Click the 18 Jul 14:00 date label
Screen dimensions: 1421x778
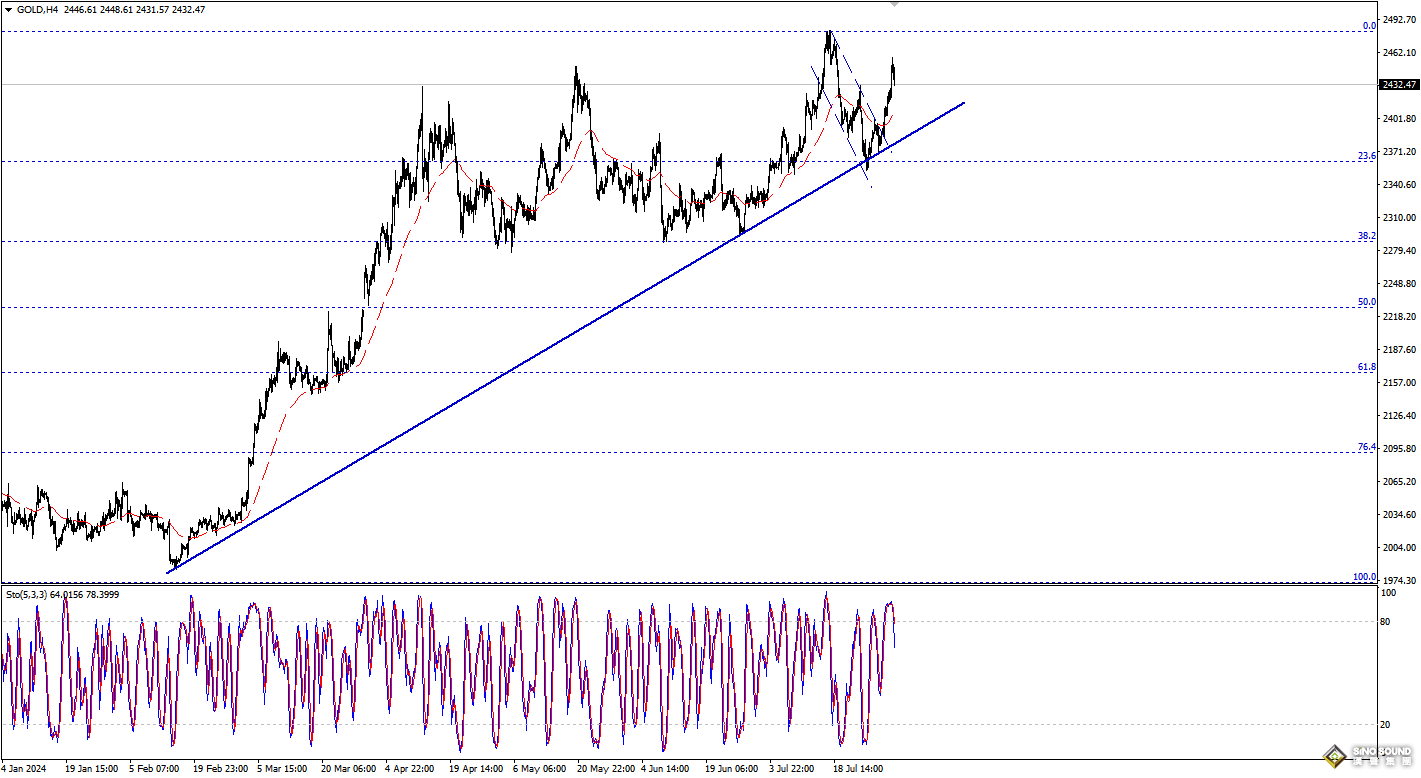pos(859,769)
